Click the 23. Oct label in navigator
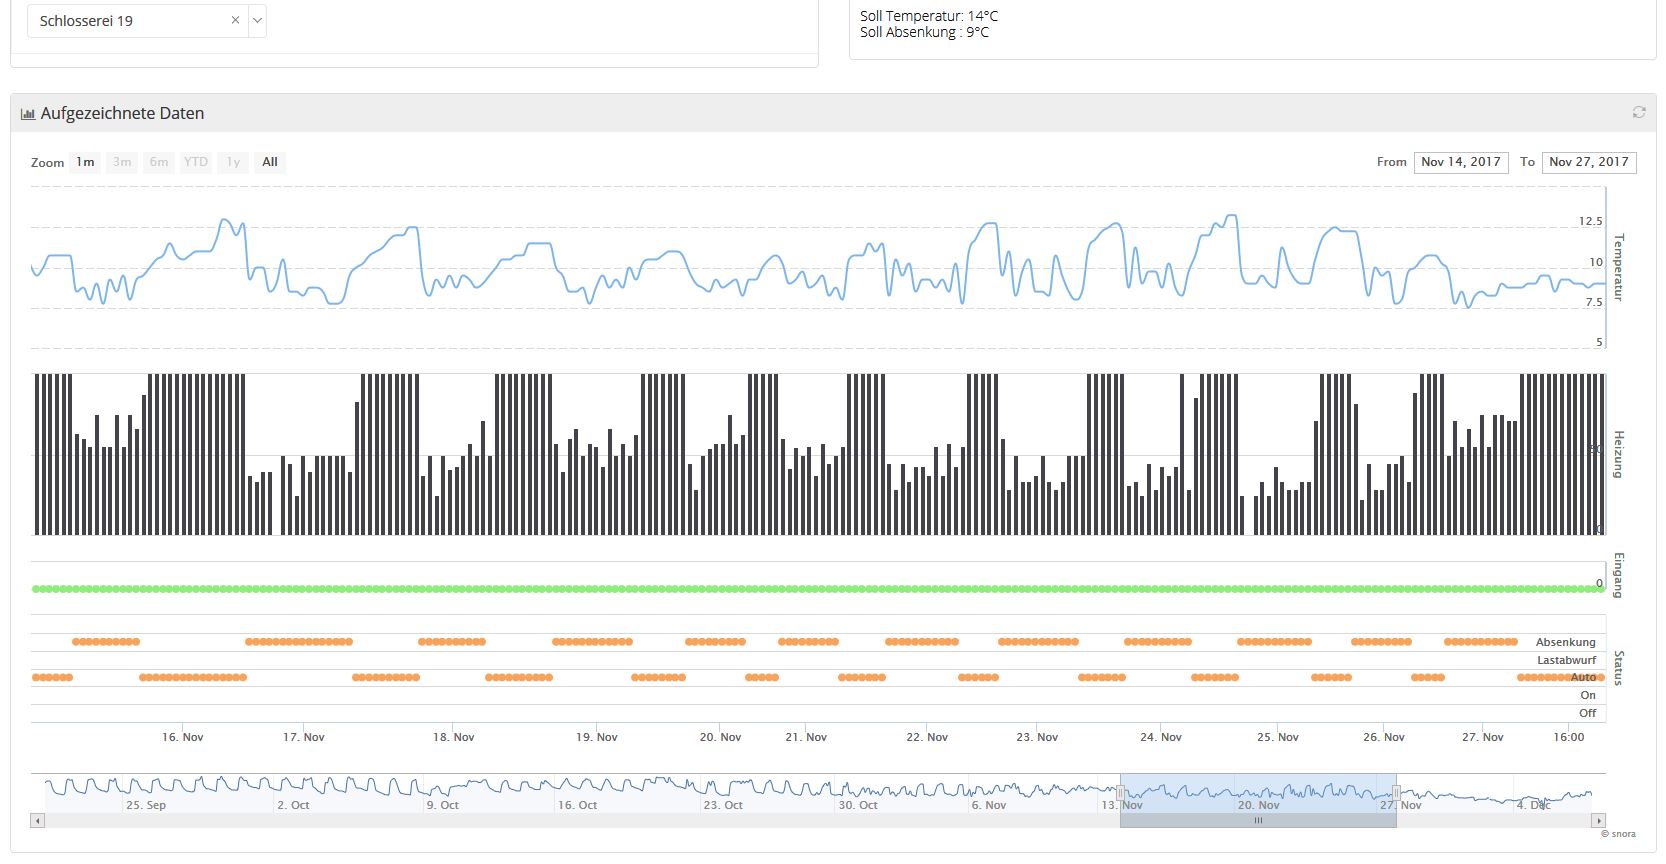Screen dimensions: 1666x864 (x=723, y=805)
